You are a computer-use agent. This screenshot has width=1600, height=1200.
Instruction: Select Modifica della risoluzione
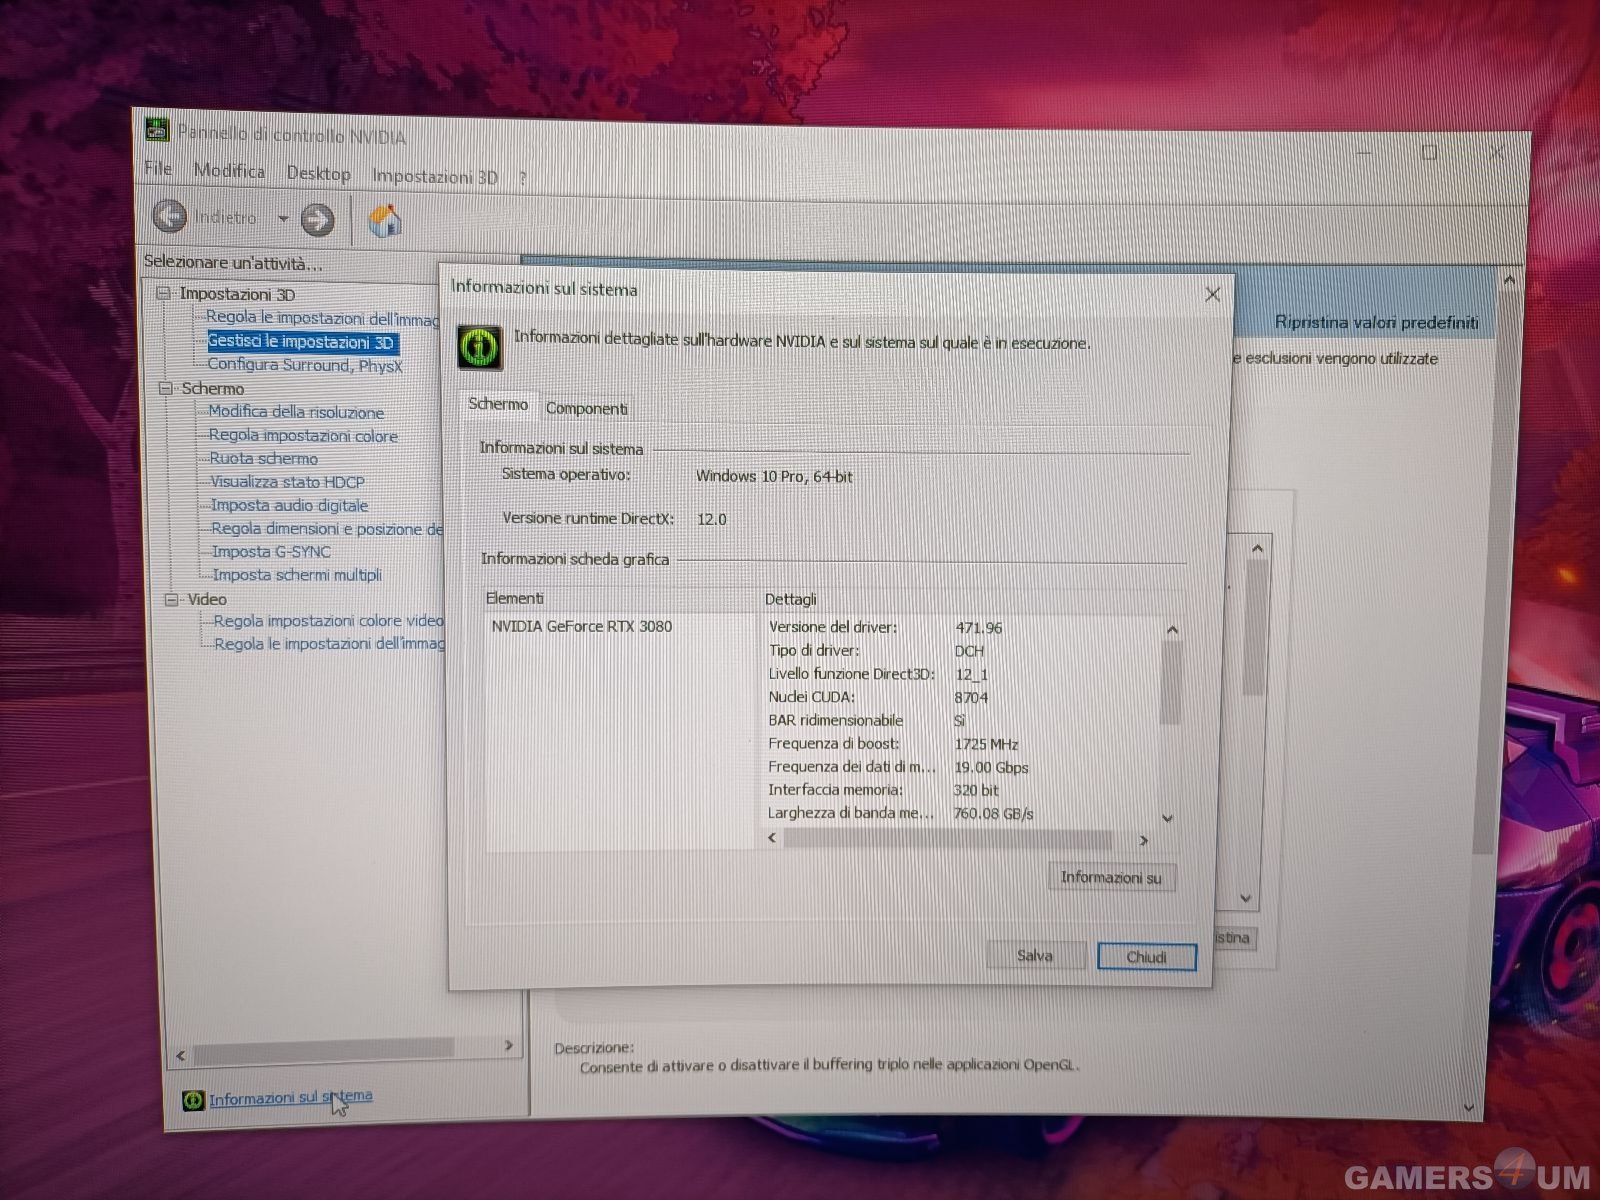296,412
